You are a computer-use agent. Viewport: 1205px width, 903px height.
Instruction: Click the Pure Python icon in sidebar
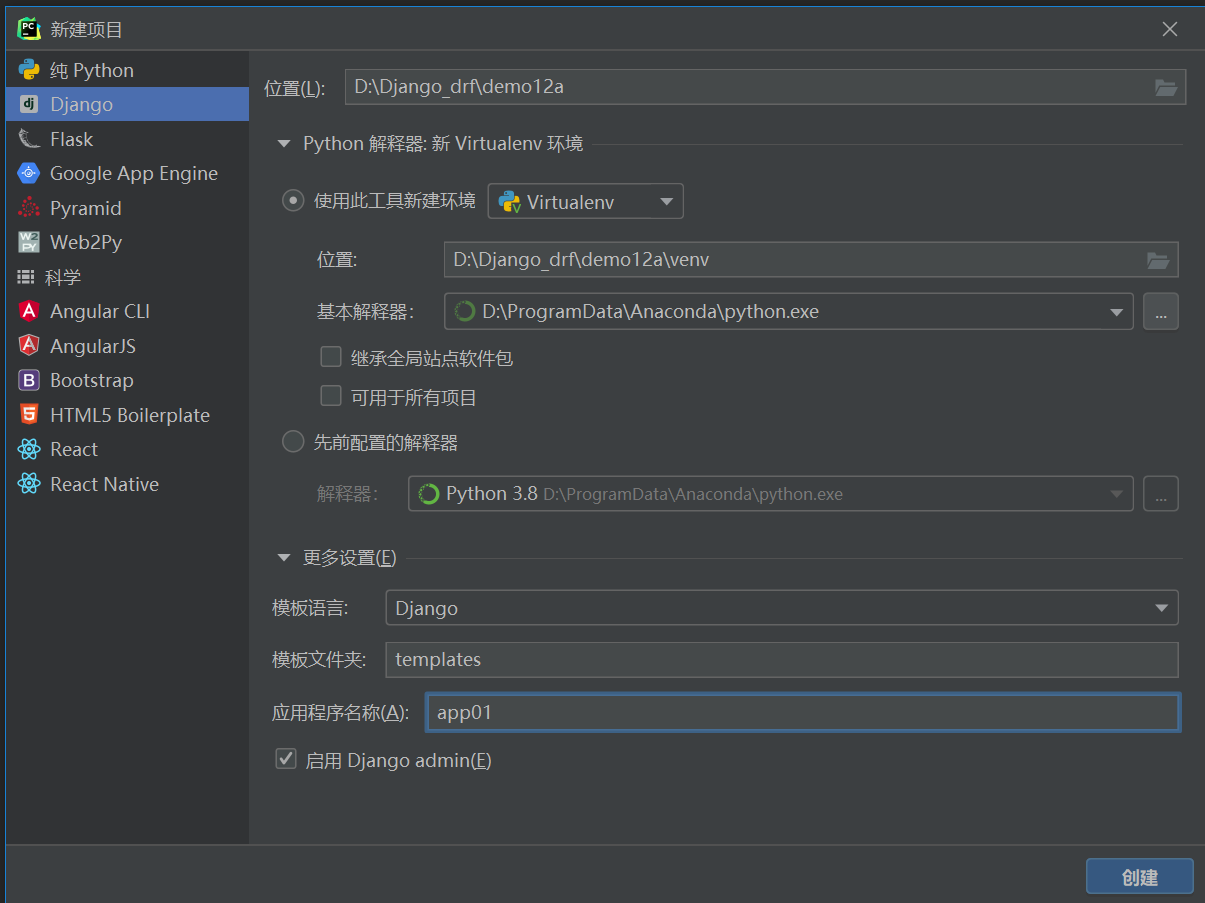point(29,70)
